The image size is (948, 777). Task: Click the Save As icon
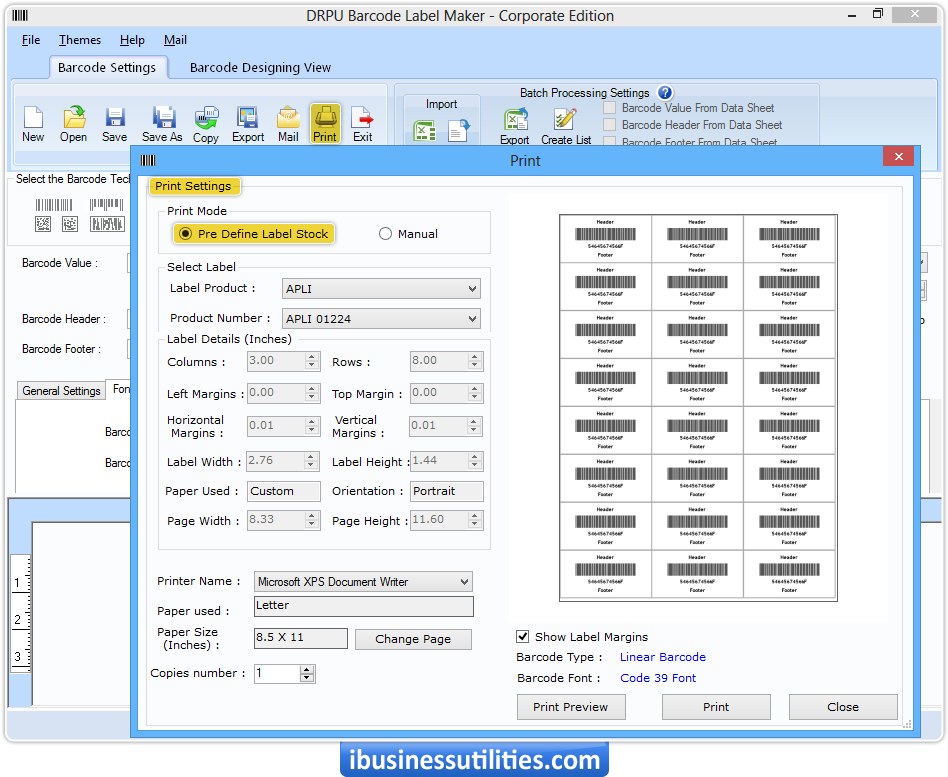pyautogui.click(x=162, y=124)
